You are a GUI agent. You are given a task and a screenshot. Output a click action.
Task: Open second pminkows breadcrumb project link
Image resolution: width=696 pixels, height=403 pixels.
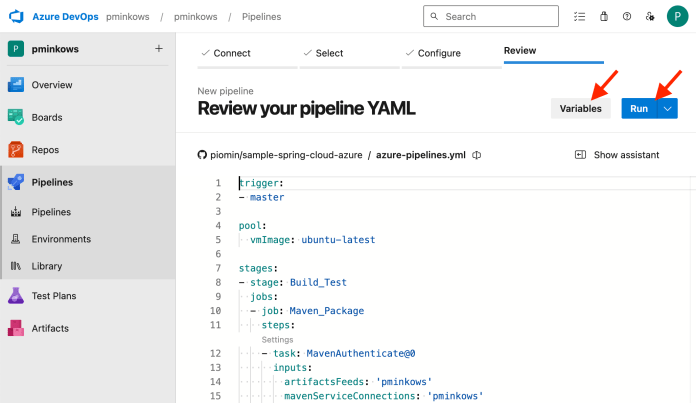point(195,16)
